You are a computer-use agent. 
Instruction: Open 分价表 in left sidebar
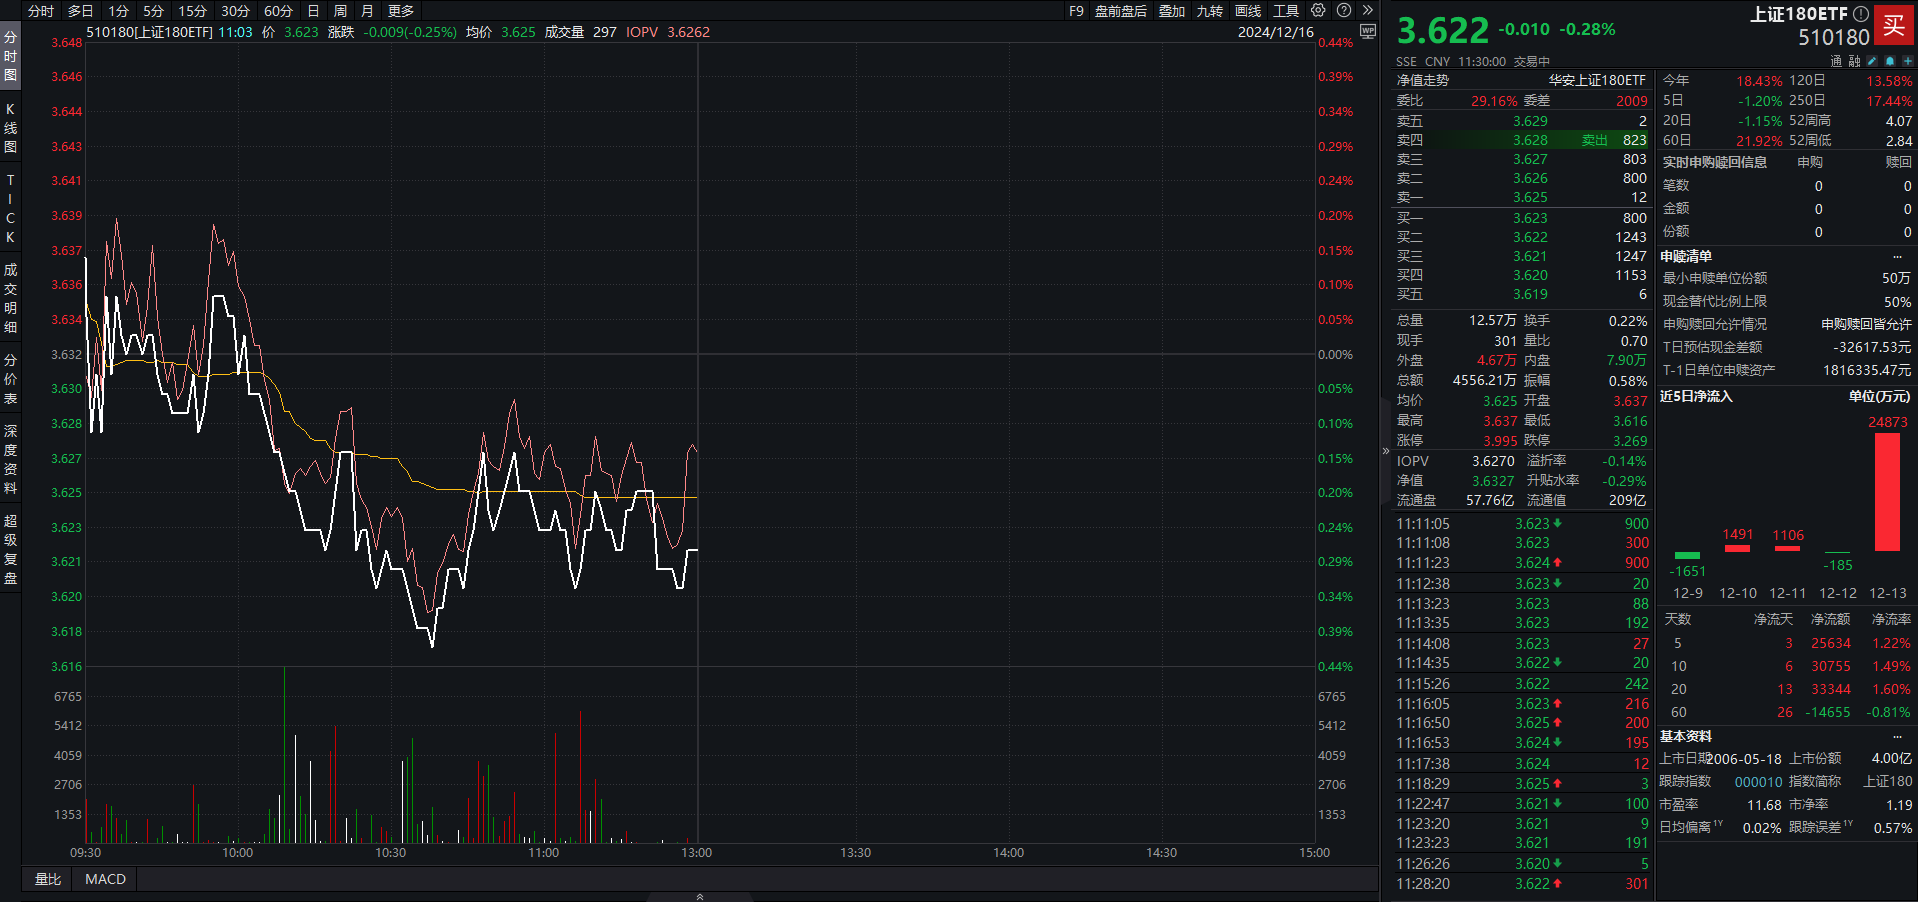(10, 379)
